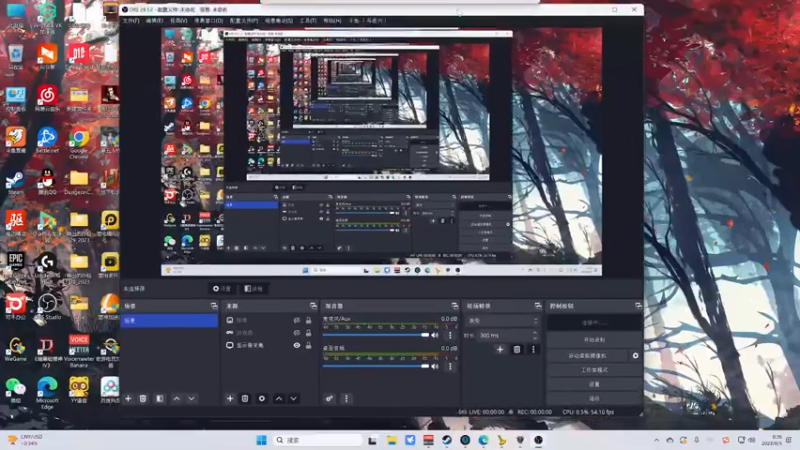Toggle 工作室模式 studio mode button
The width and height of the screenshot is (800, 450).
(x=594, y=370)
